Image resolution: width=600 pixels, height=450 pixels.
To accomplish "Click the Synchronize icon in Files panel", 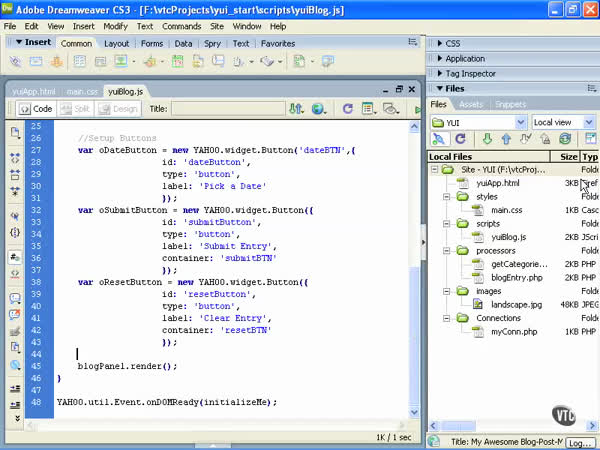I will (x=565, y=139).
